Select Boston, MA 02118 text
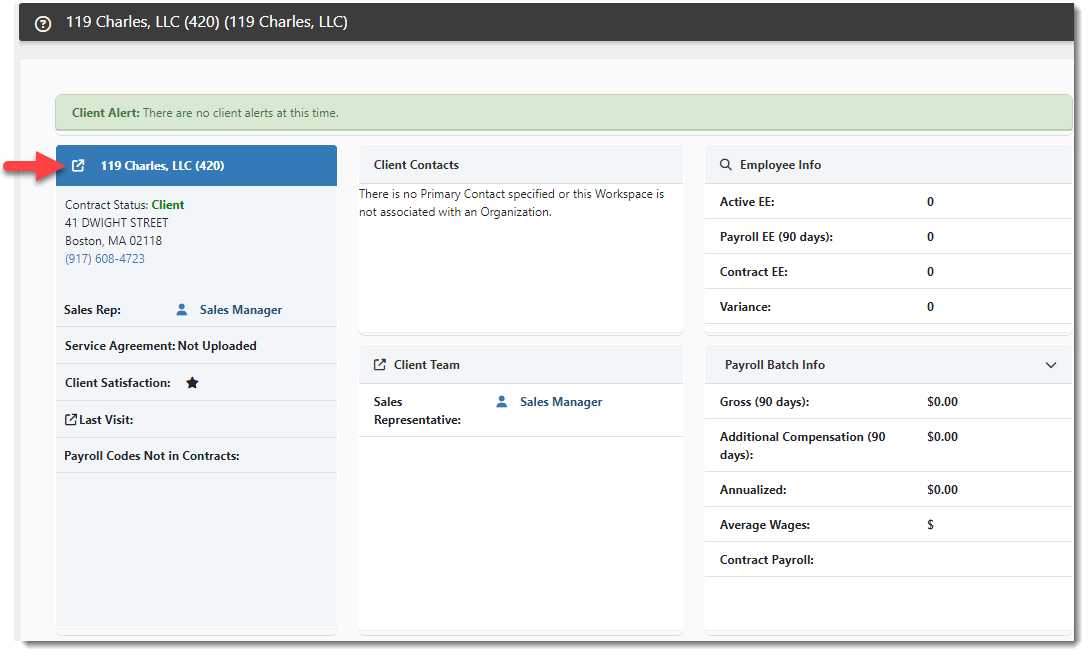The image size is (1089, 656). 113,241
